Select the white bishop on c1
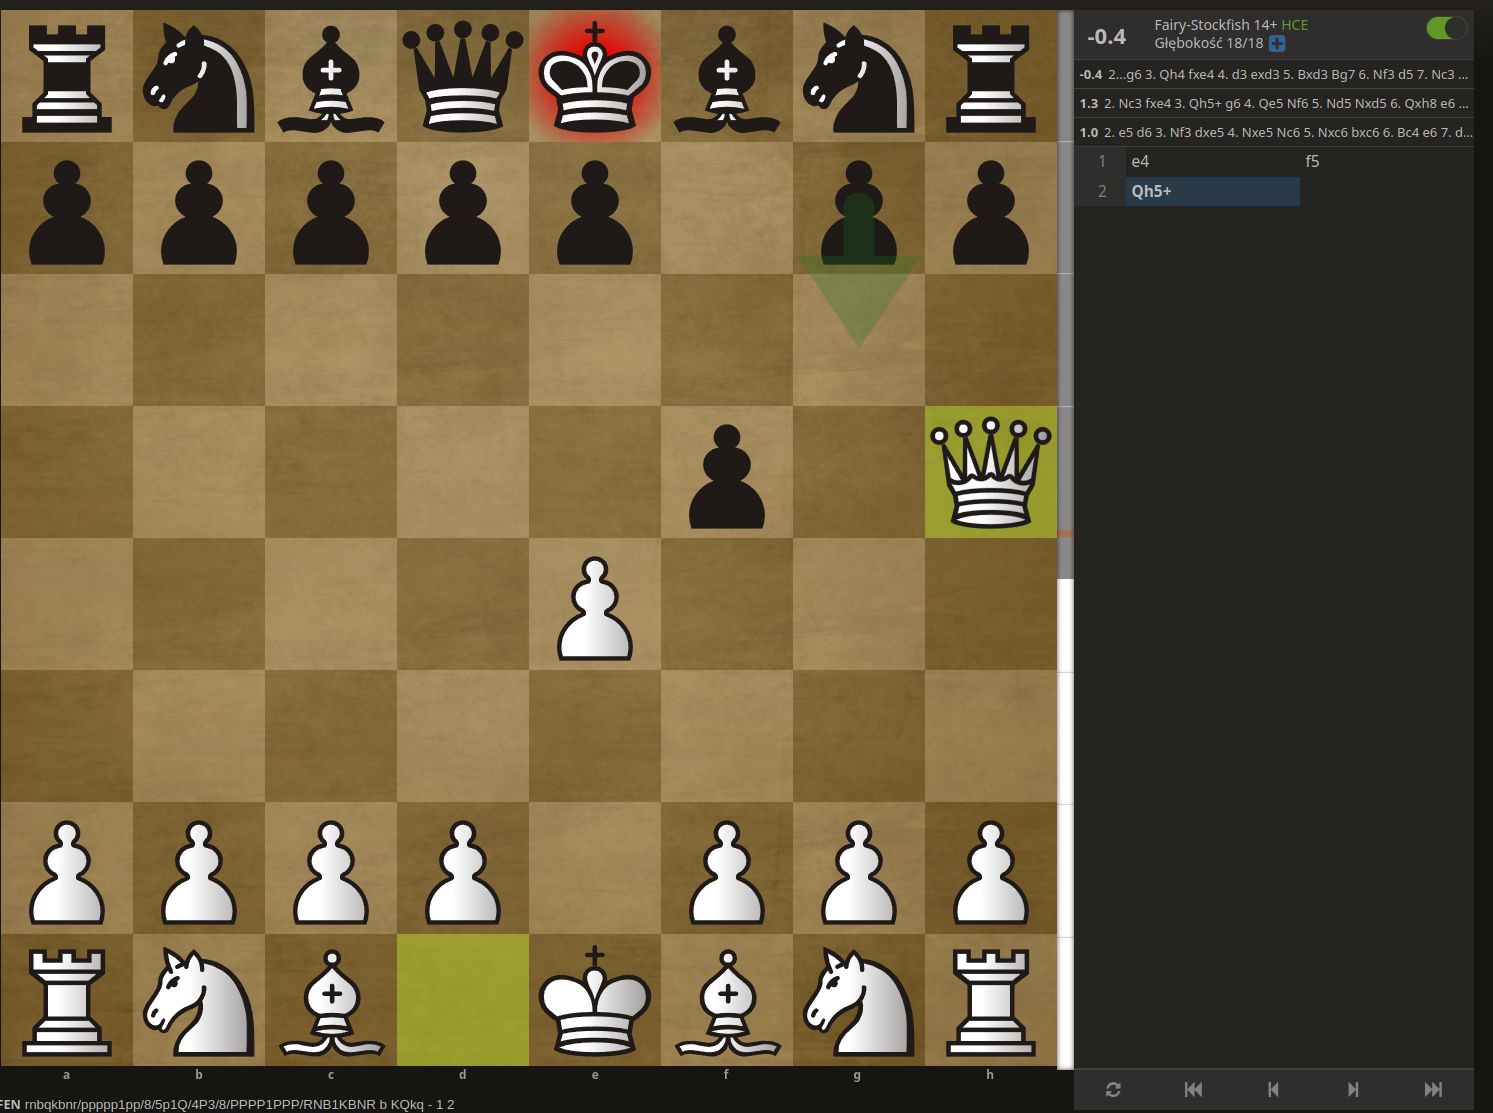 point(331,1000)
